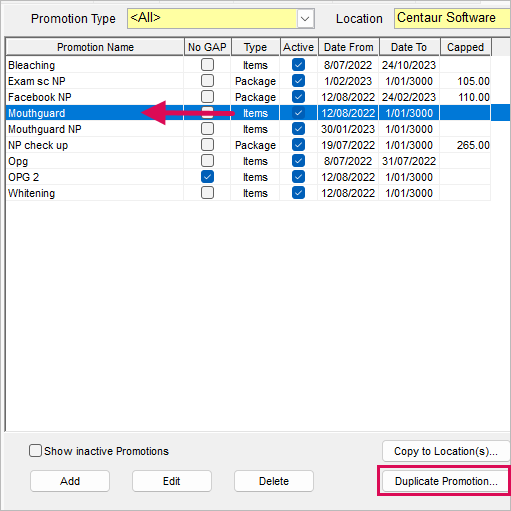Untick the No GAP checkbox for OPG 2
511x511 pixels.
(207, 177)
